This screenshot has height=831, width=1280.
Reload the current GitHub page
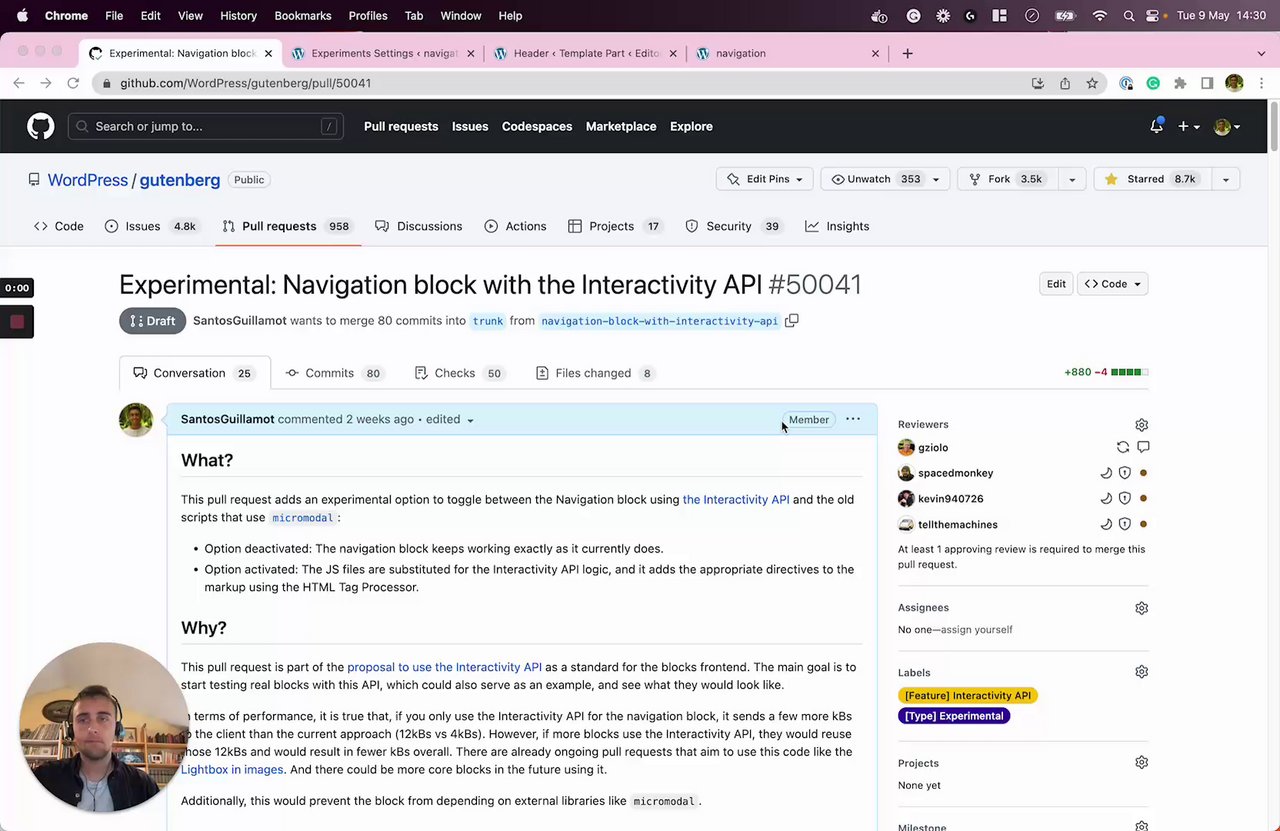(73, 83)
